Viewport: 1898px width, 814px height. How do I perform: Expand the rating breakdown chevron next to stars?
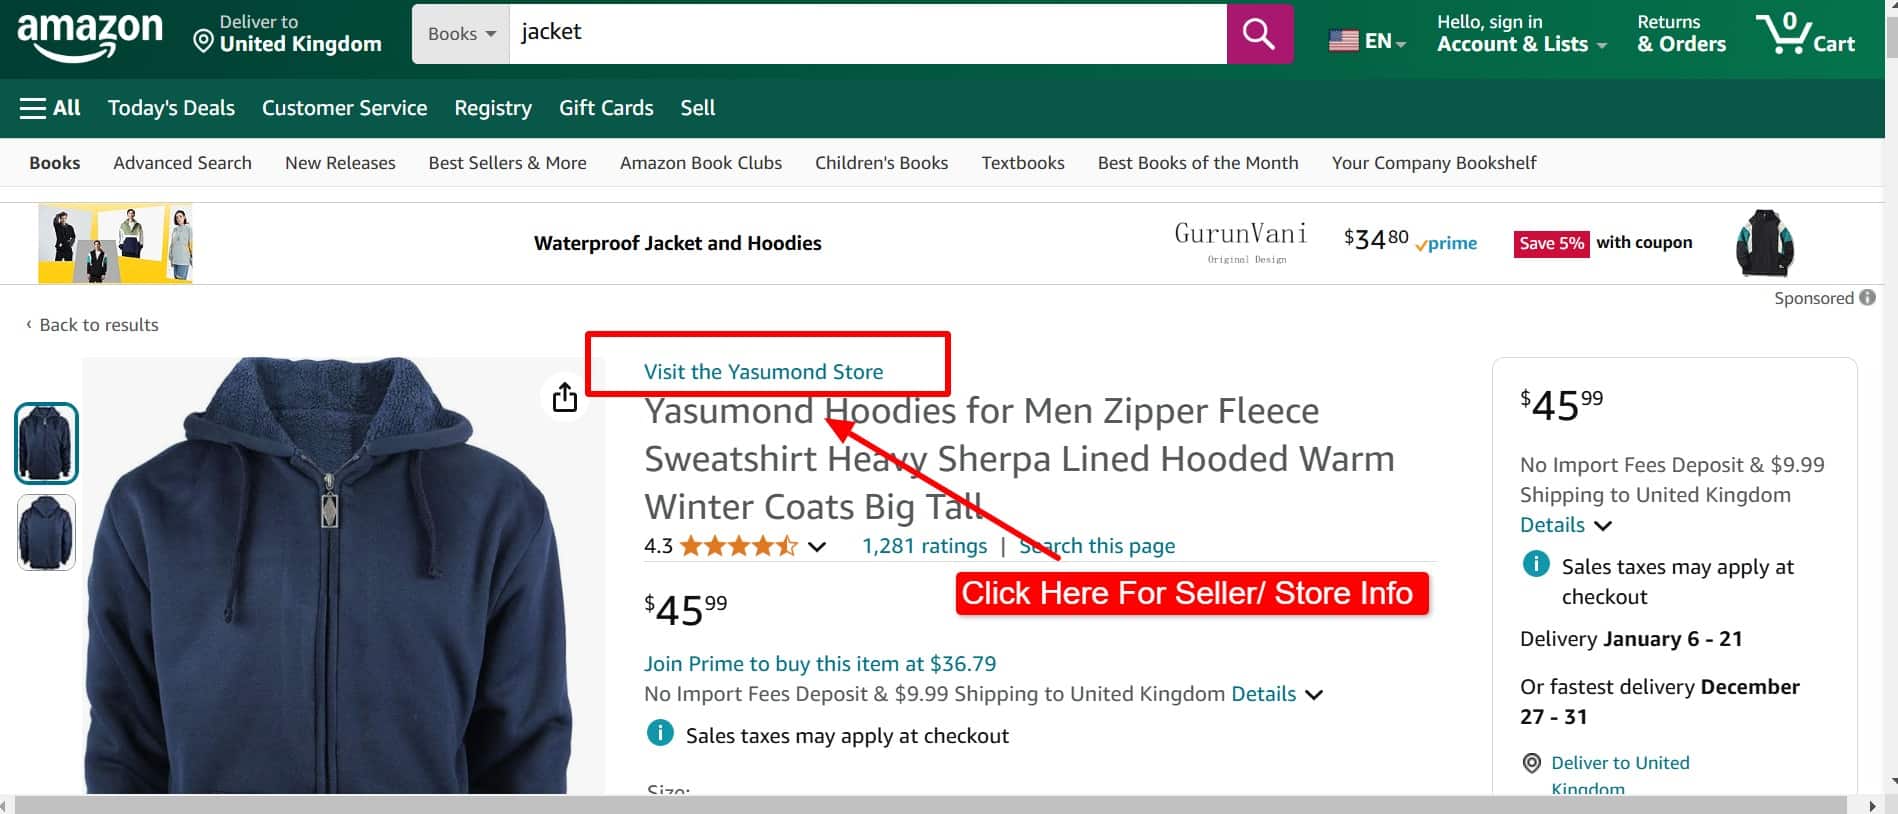coord(817,547)
